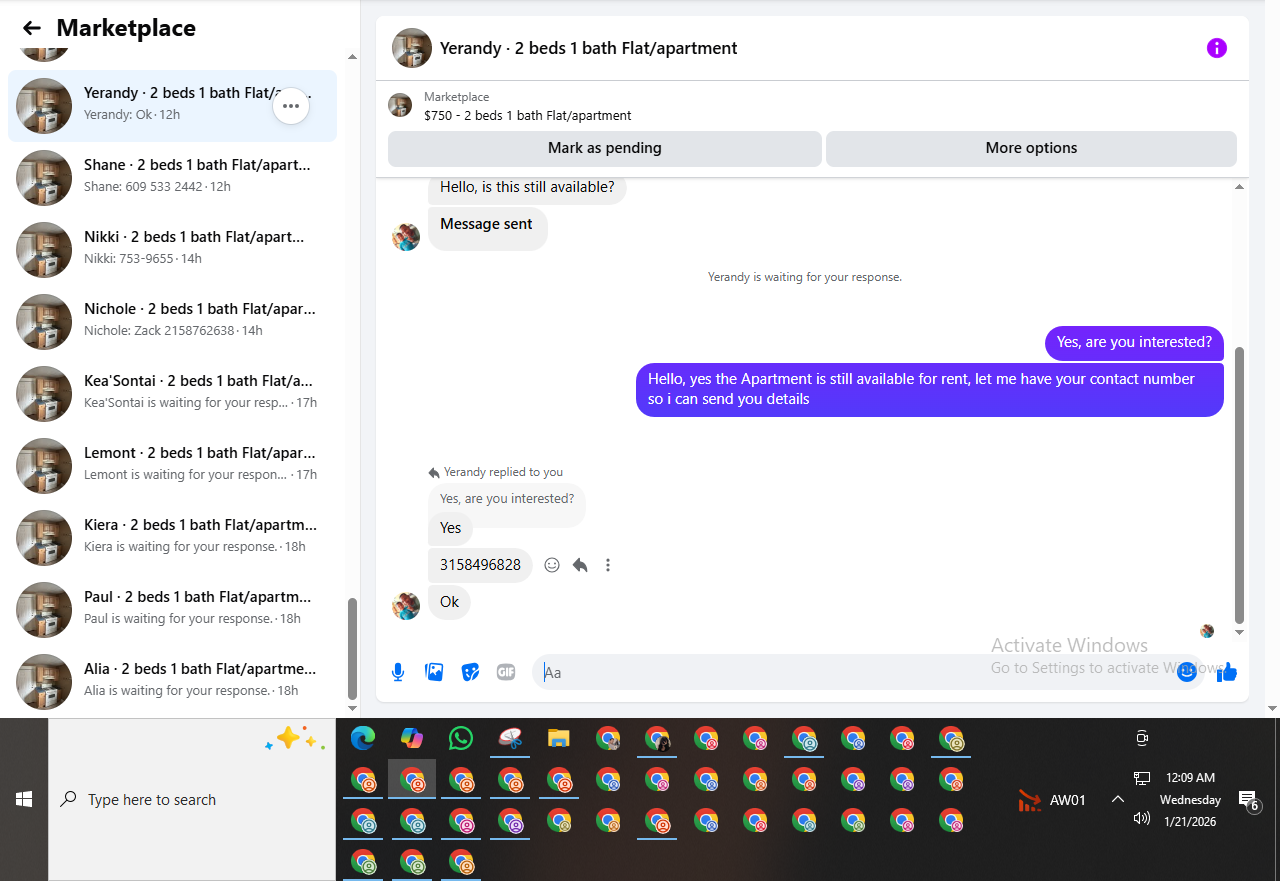
Task: Open the emoji picker in the message box
Action: 1187,672
